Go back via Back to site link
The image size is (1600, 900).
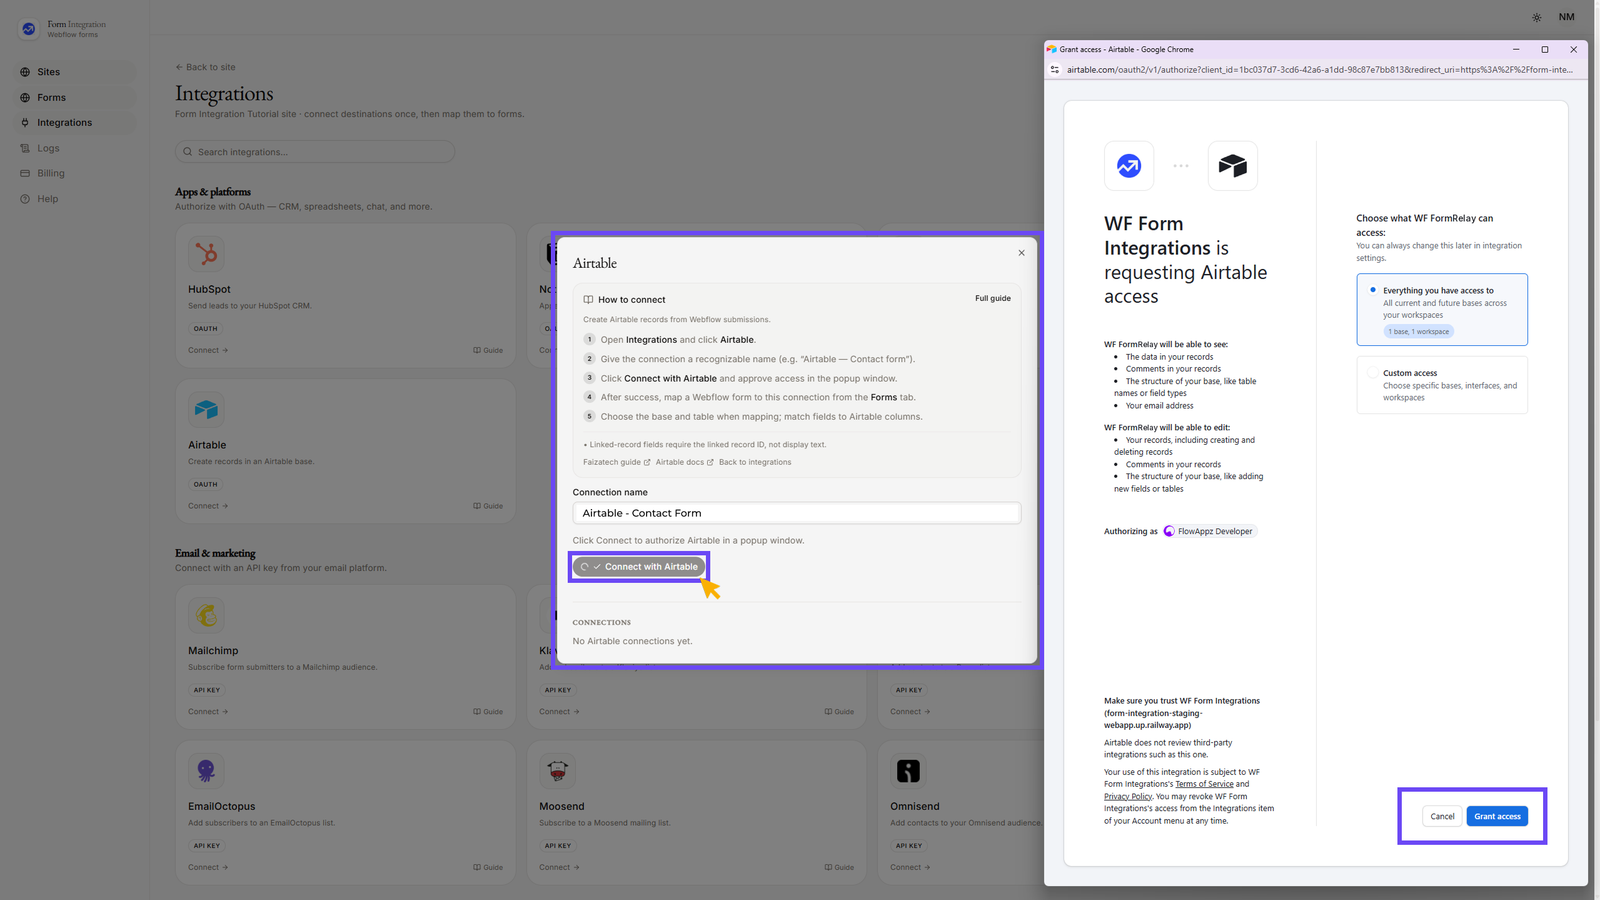coord(205,67)
